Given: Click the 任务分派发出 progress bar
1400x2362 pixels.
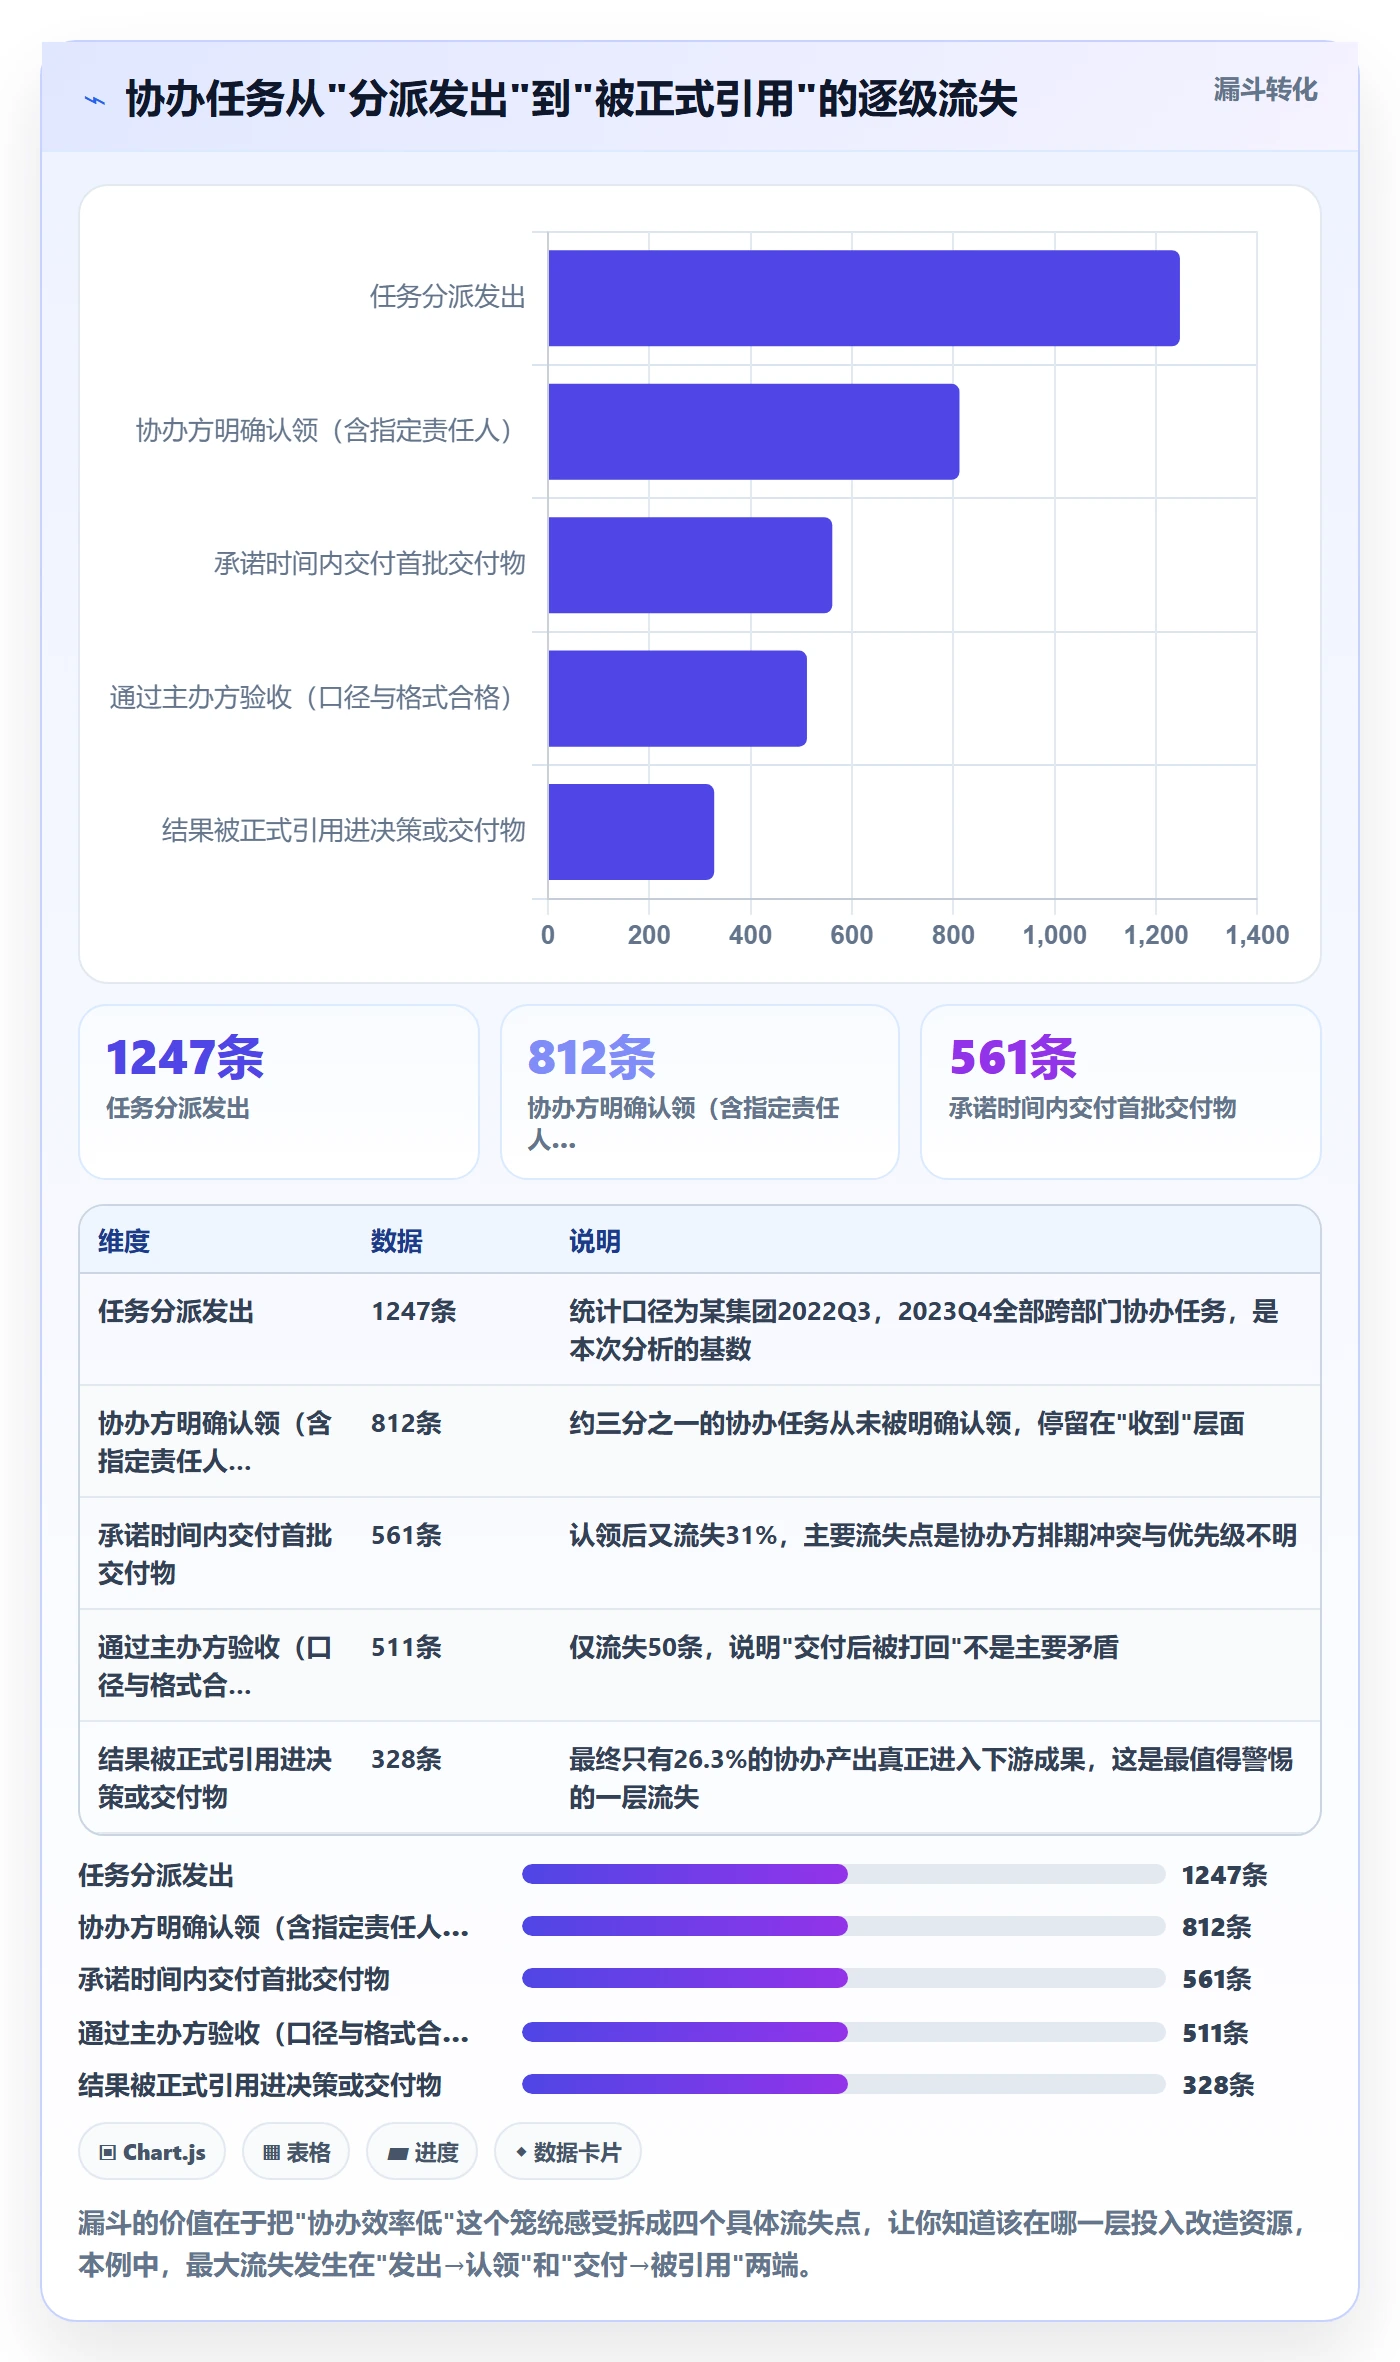Looking at the screenshot, I should pos(844,1874).
